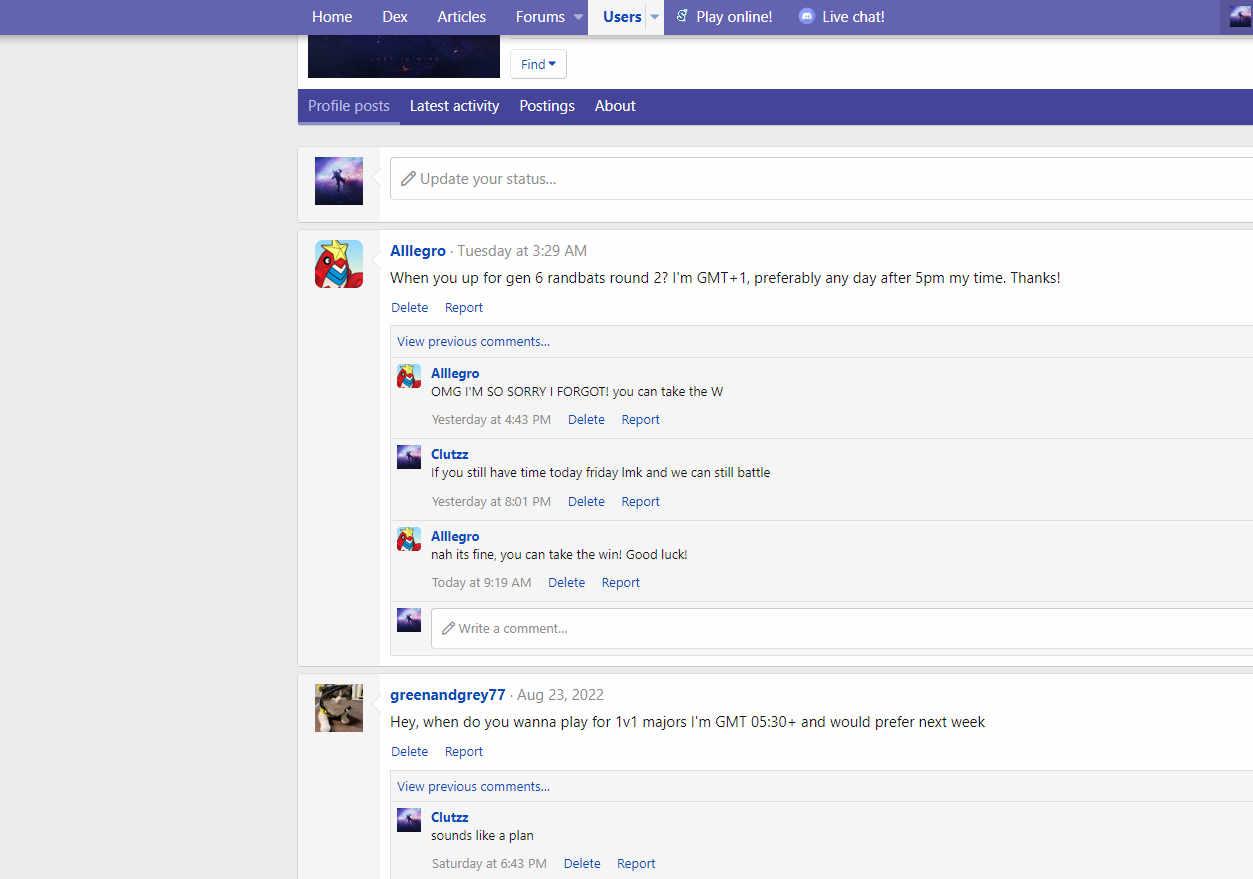This screenshot has width=1253, height=879.
Task: Switch to the Latest activity tab
Action: [454, 106]
